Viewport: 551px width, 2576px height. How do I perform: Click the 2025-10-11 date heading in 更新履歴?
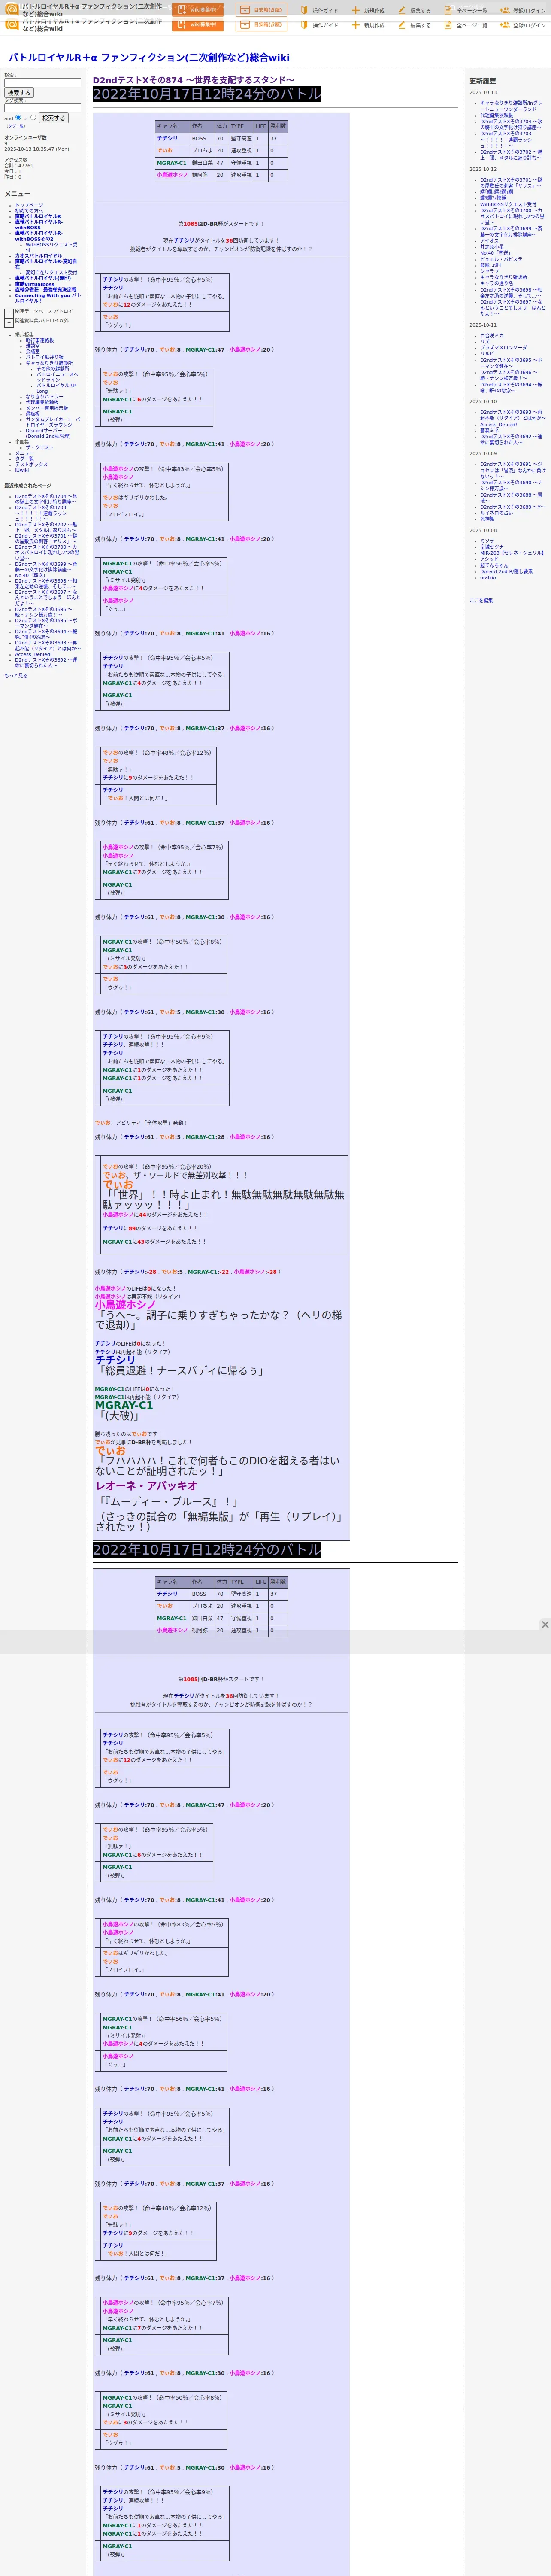[x=483, y=325]
